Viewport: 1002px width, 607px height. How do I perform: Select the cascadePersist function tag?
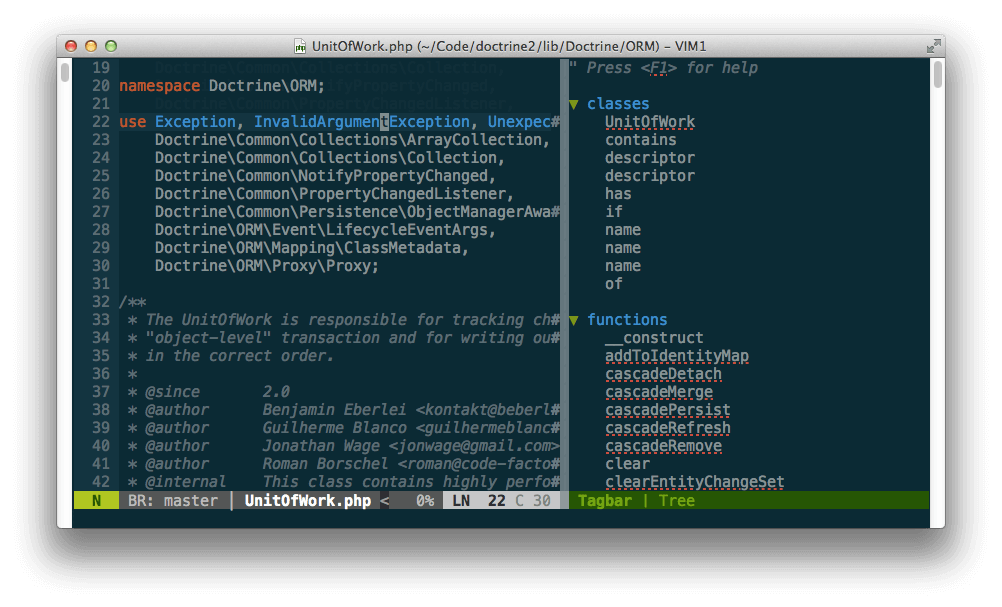tap(667, 409)
